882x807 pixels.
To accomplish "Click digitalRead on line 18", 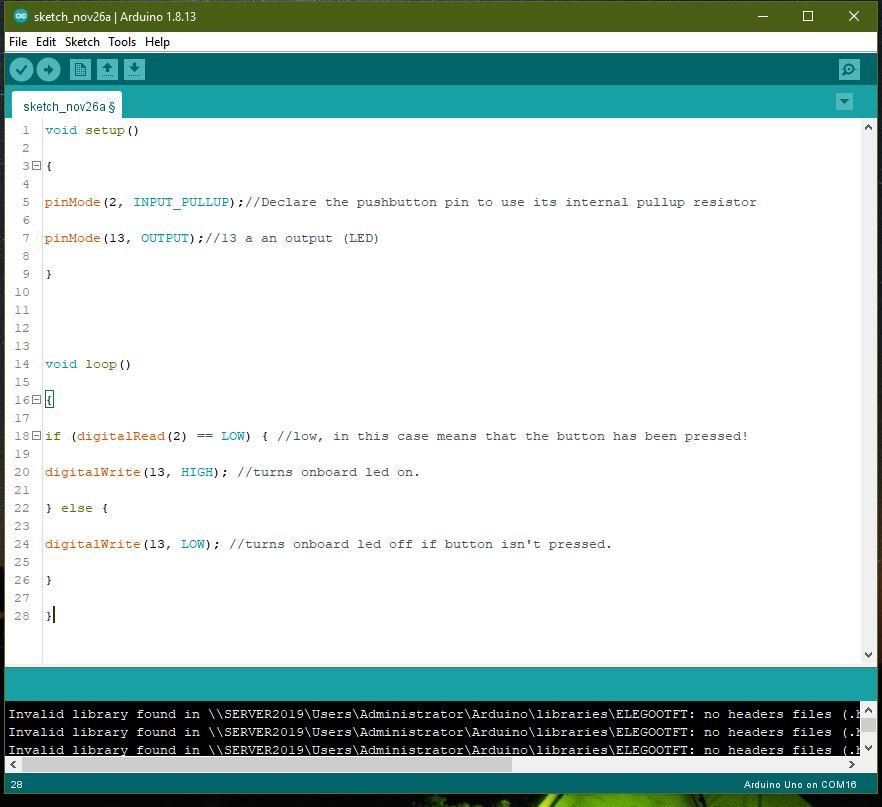I will (121, 436).
